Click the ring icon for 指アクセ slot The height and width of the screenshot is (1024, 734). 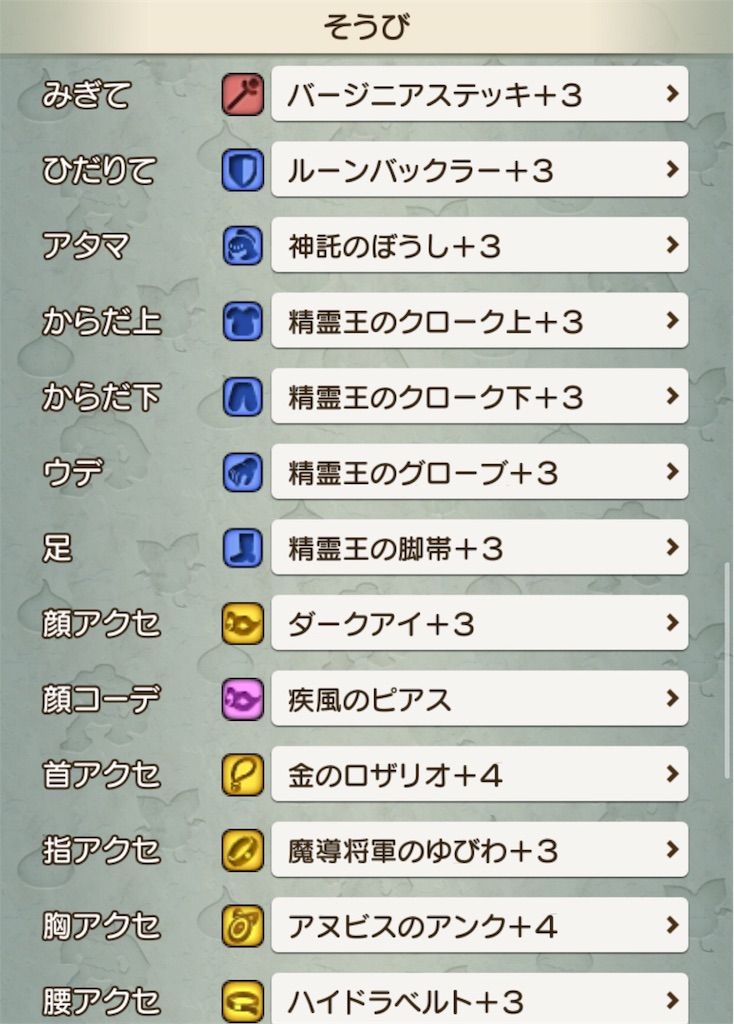pyautogui.click(x=243, y=850)
